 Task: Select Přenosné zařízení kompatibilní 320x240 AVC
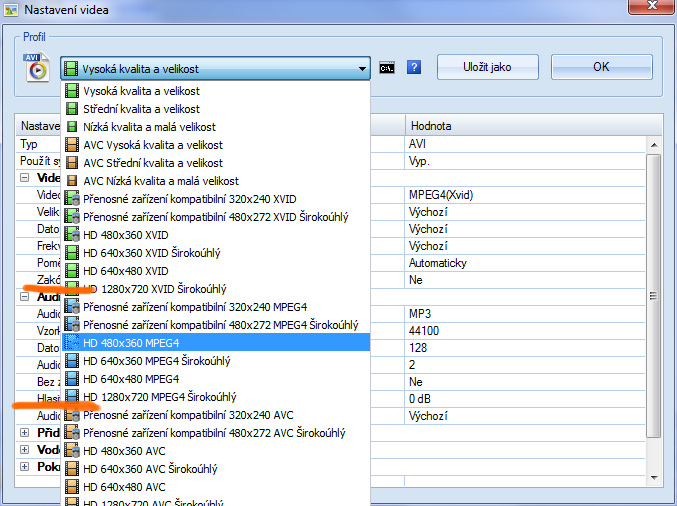tap(216, 415)
